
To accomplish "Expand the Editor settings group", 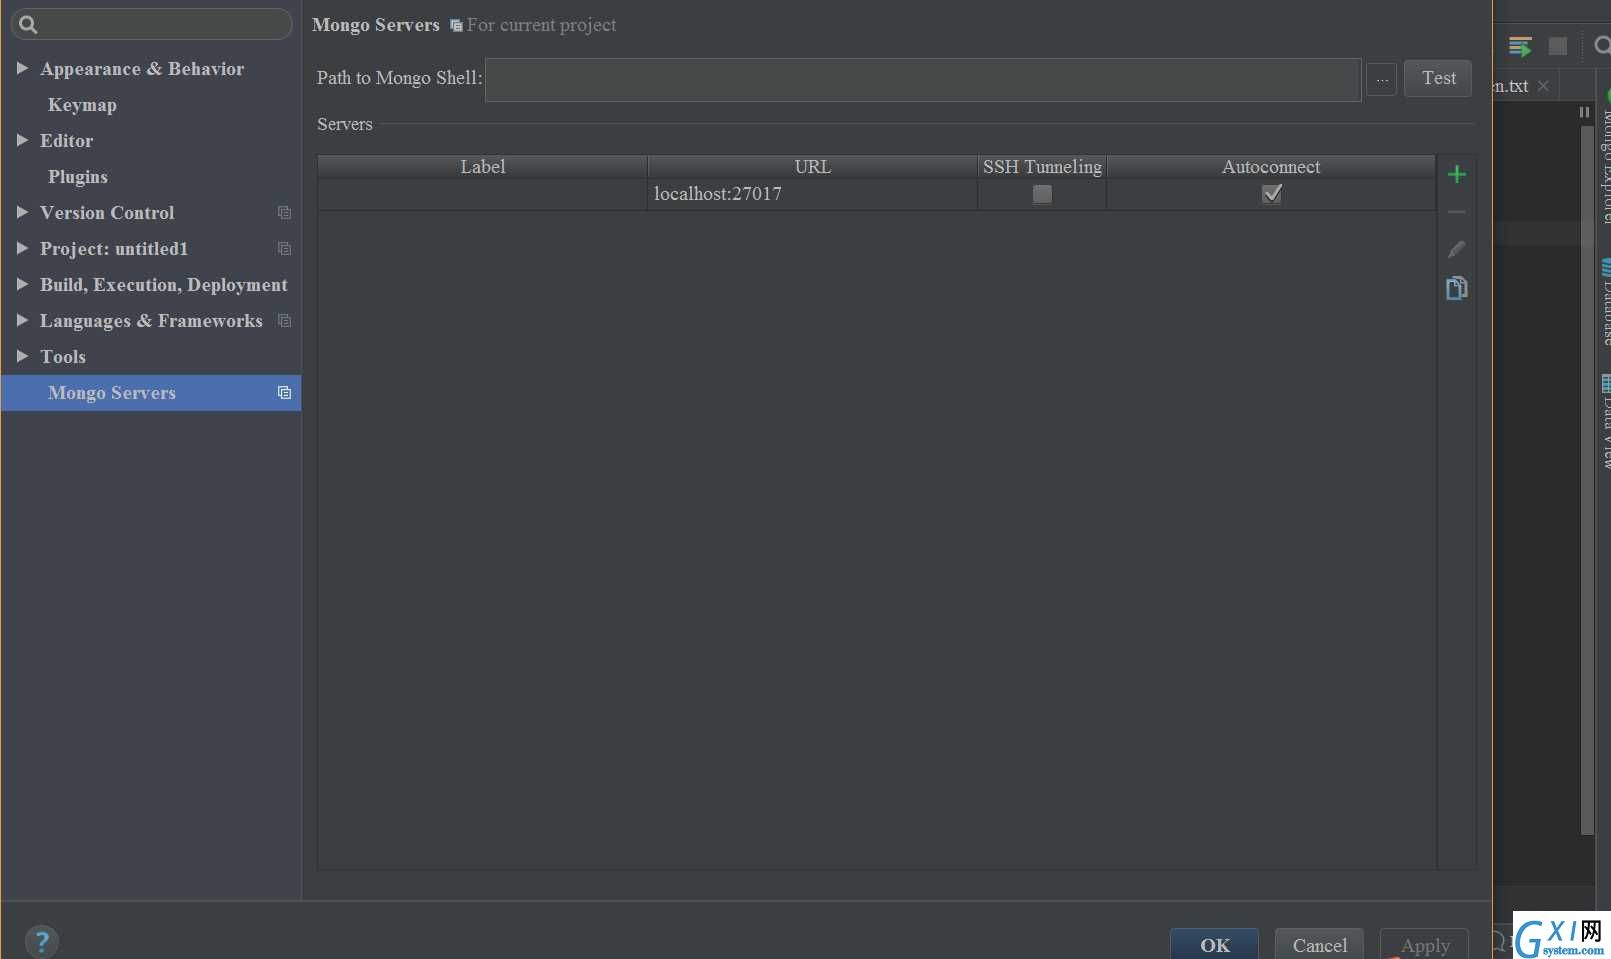I will tap(22, 141).
